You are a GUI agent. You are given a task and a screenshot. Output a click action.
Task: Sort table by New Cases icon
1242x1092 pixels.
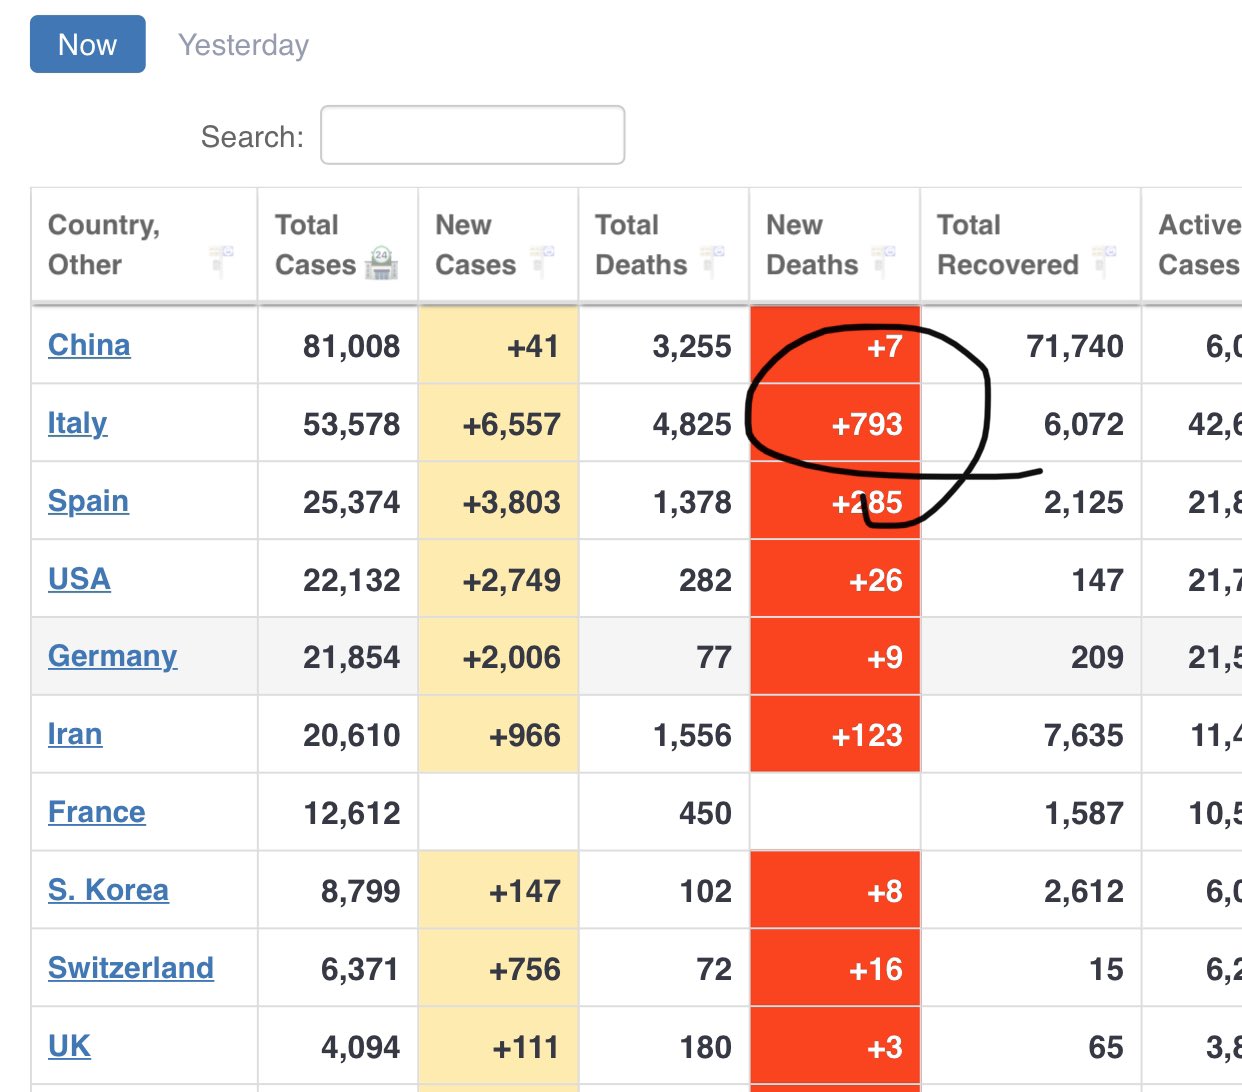point(542,260)
